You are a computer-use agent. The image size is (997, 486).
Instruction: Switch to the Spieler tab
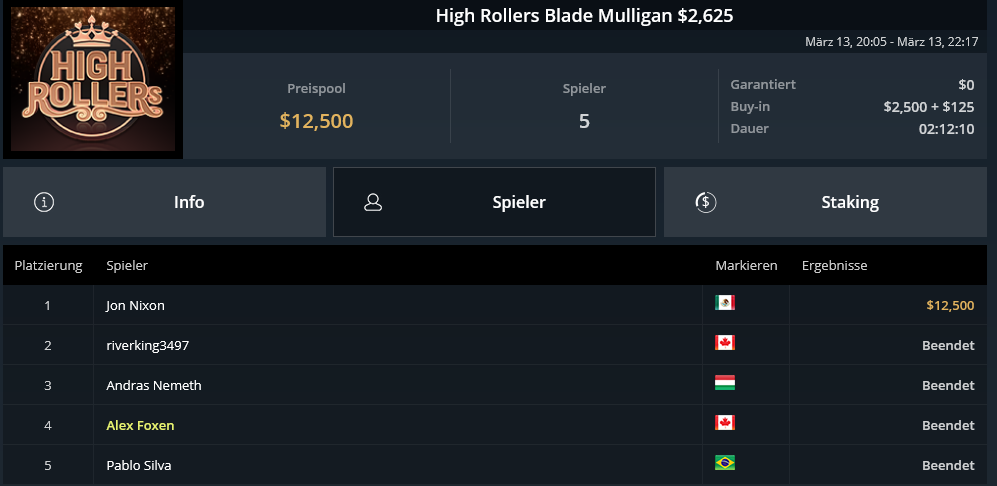tap(494, 202)
